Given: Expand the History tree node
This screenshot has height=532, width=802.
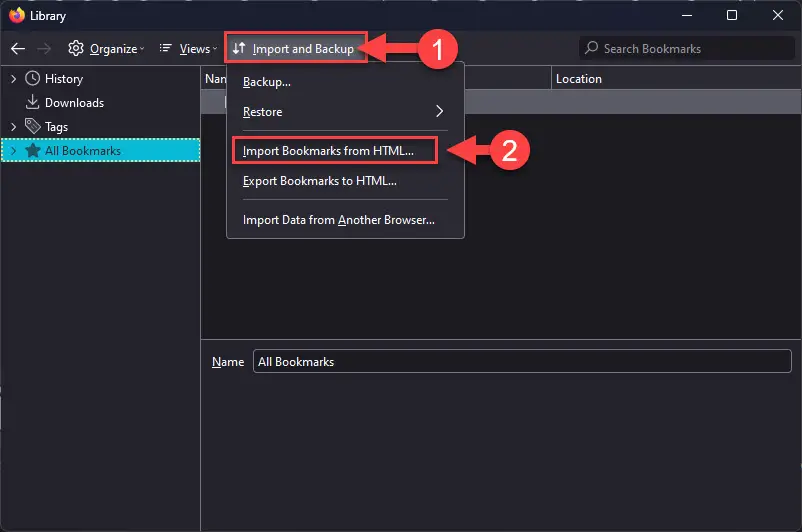Looking at the screenshot, I should 13,79.
